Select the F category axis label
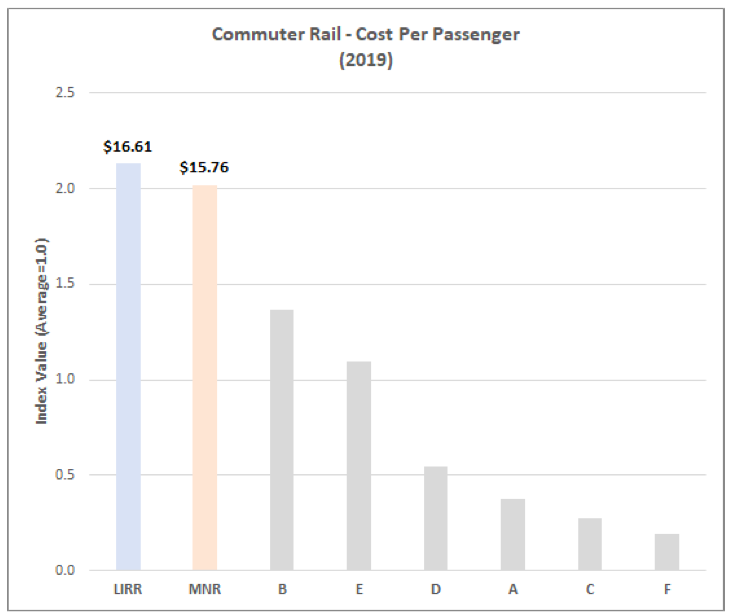Screen dimensions: 732x615 [667, 589]
